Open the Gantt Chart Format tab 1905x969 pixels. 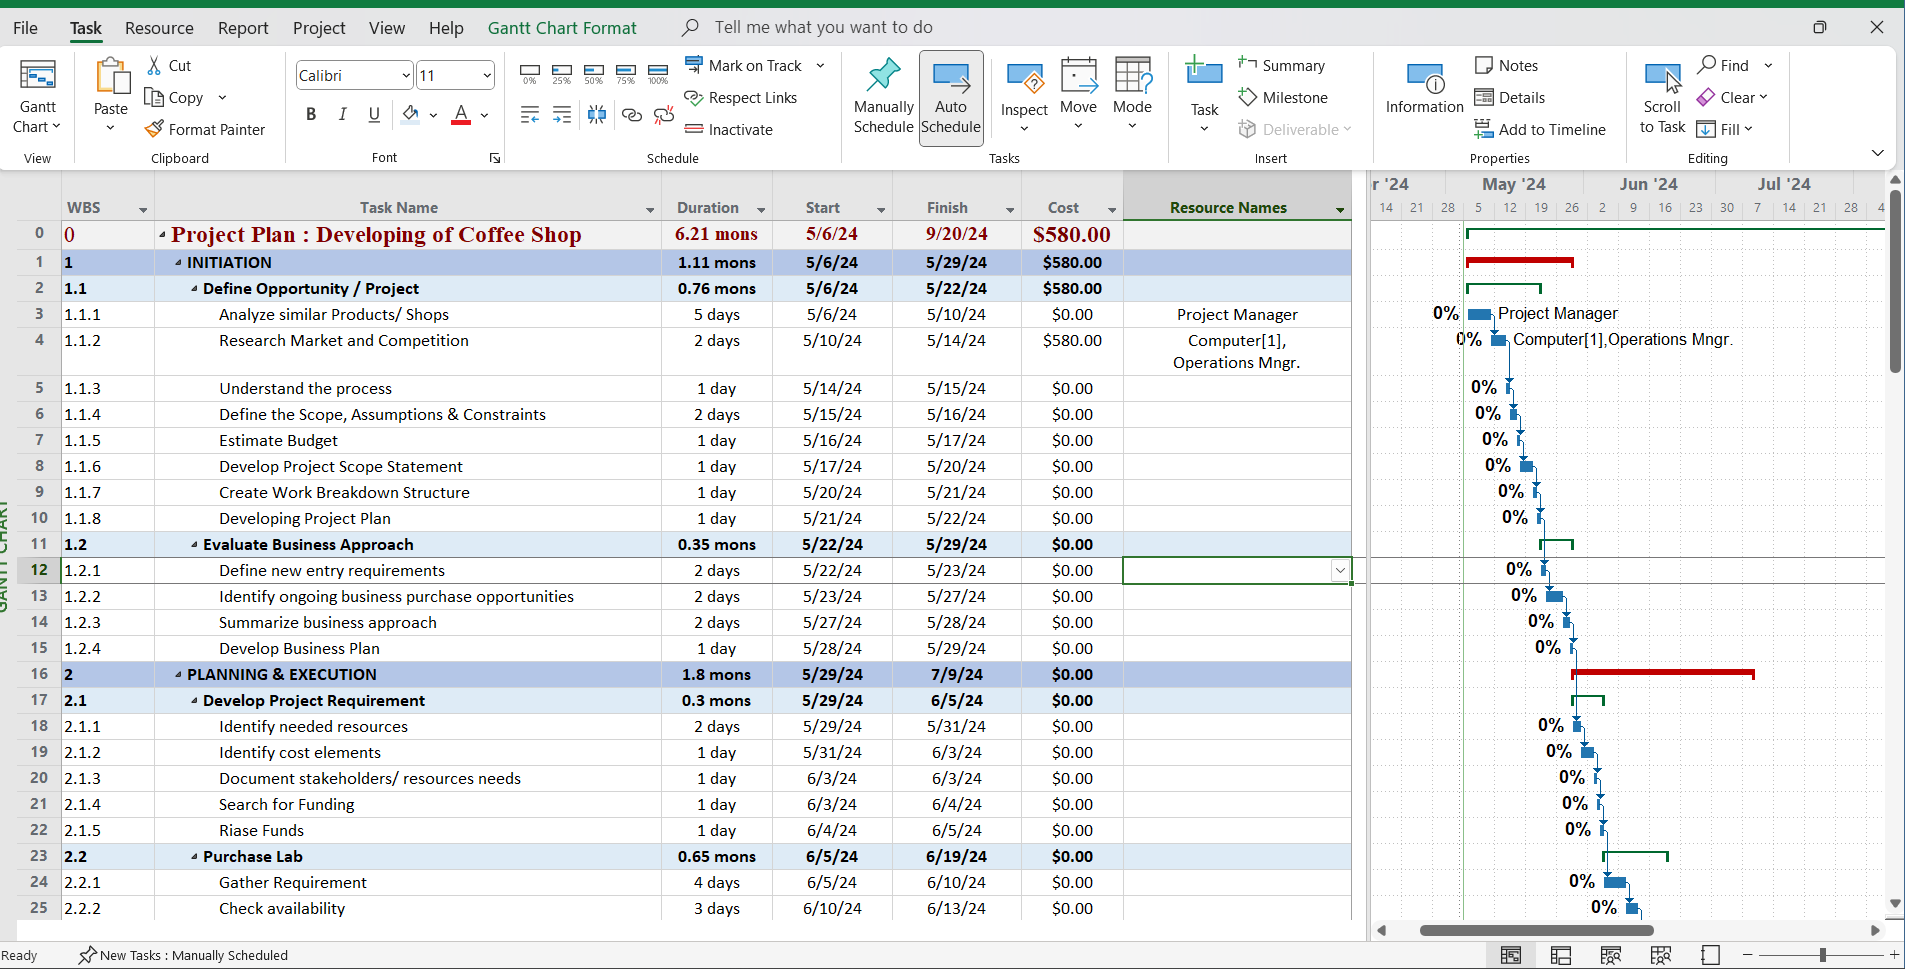(x=562, y=27)
